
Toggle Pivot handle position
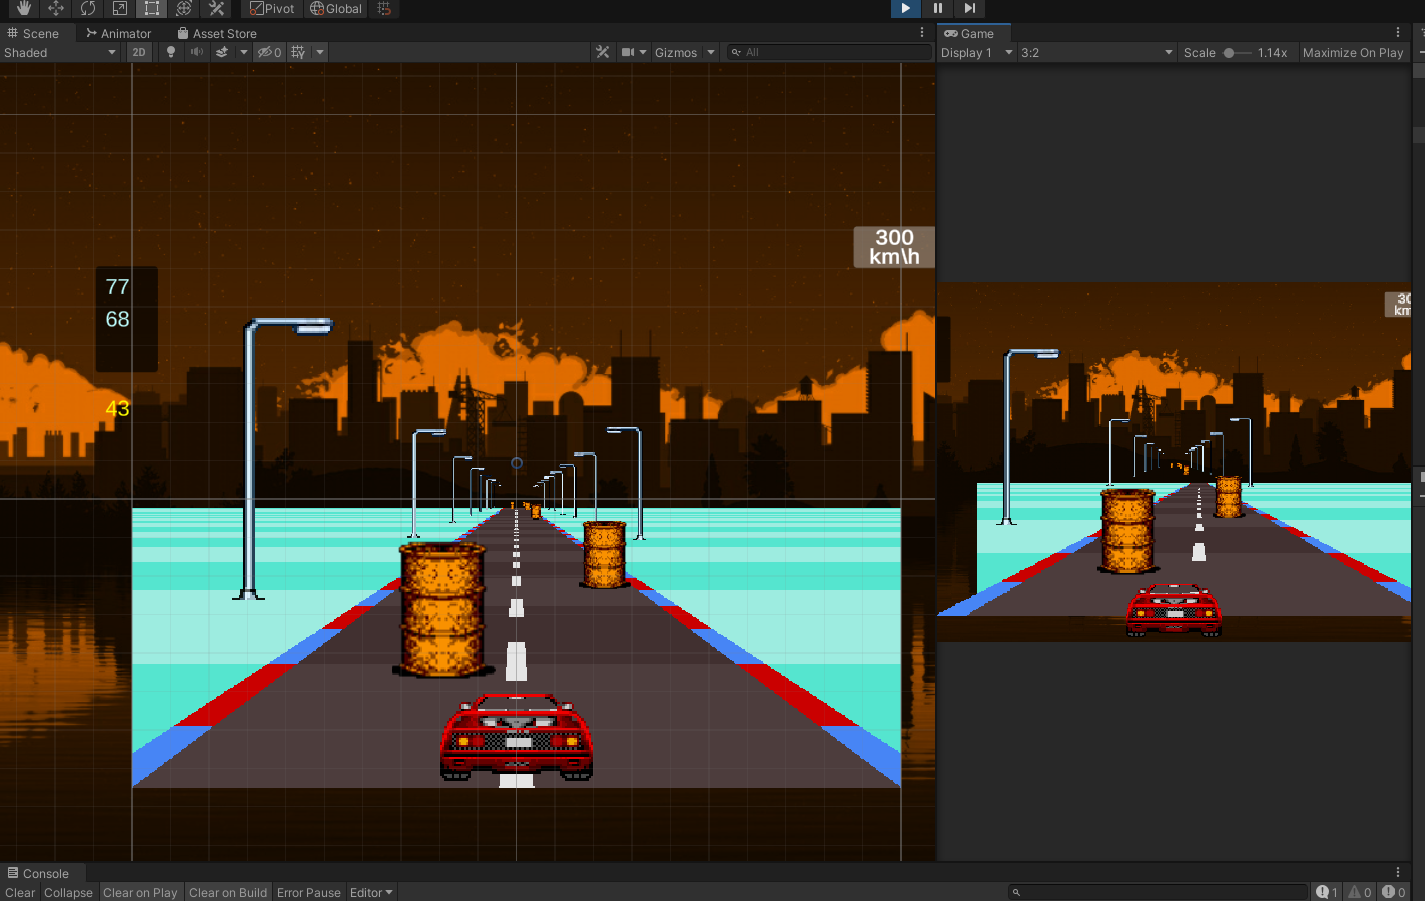(x=272, y=9)
